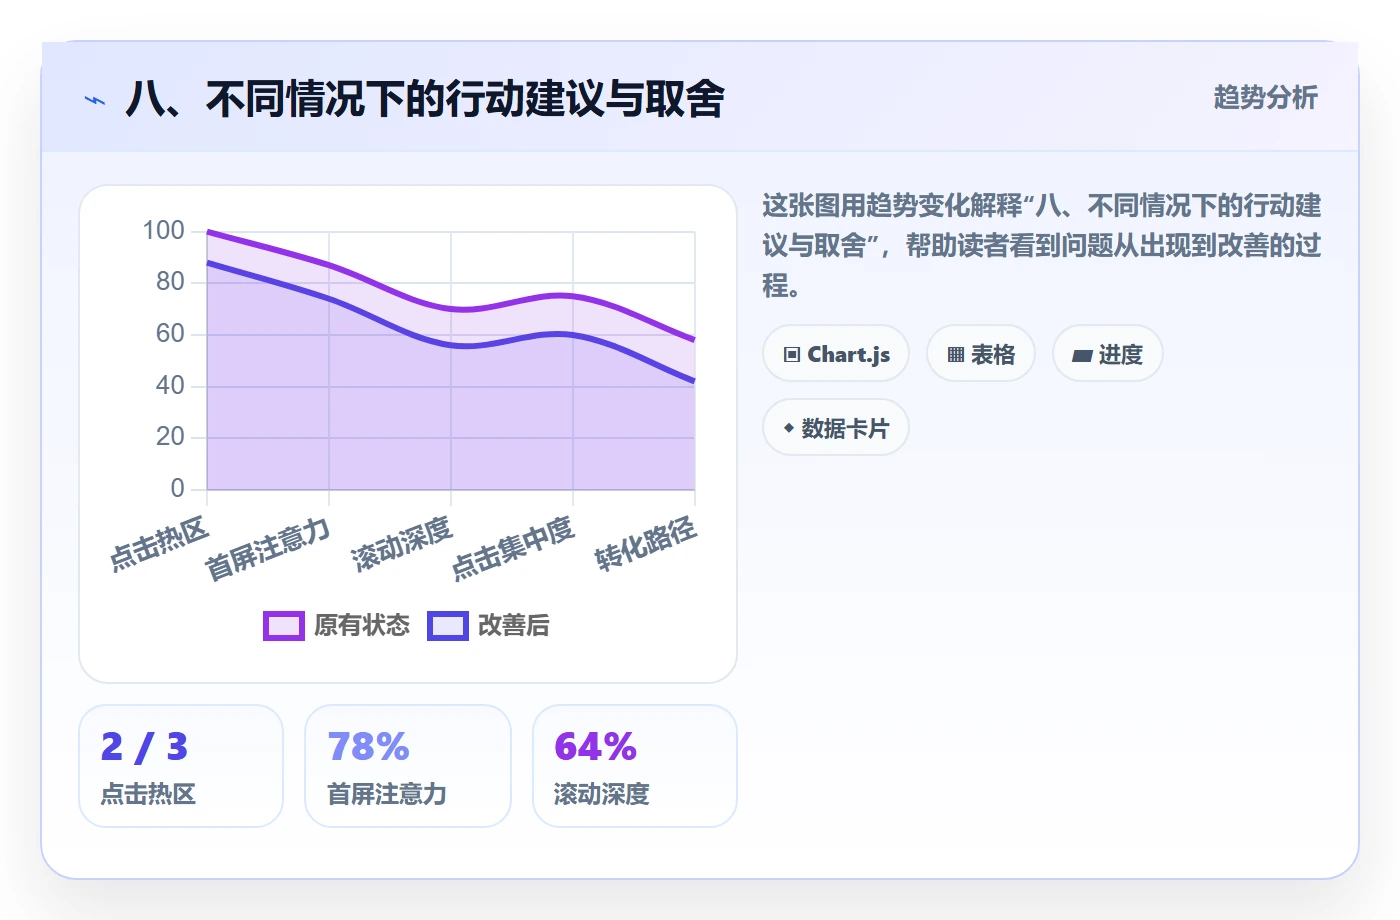Toggle the 原有状态 legend color box
1400x920 pixels.
pos(284,625)
